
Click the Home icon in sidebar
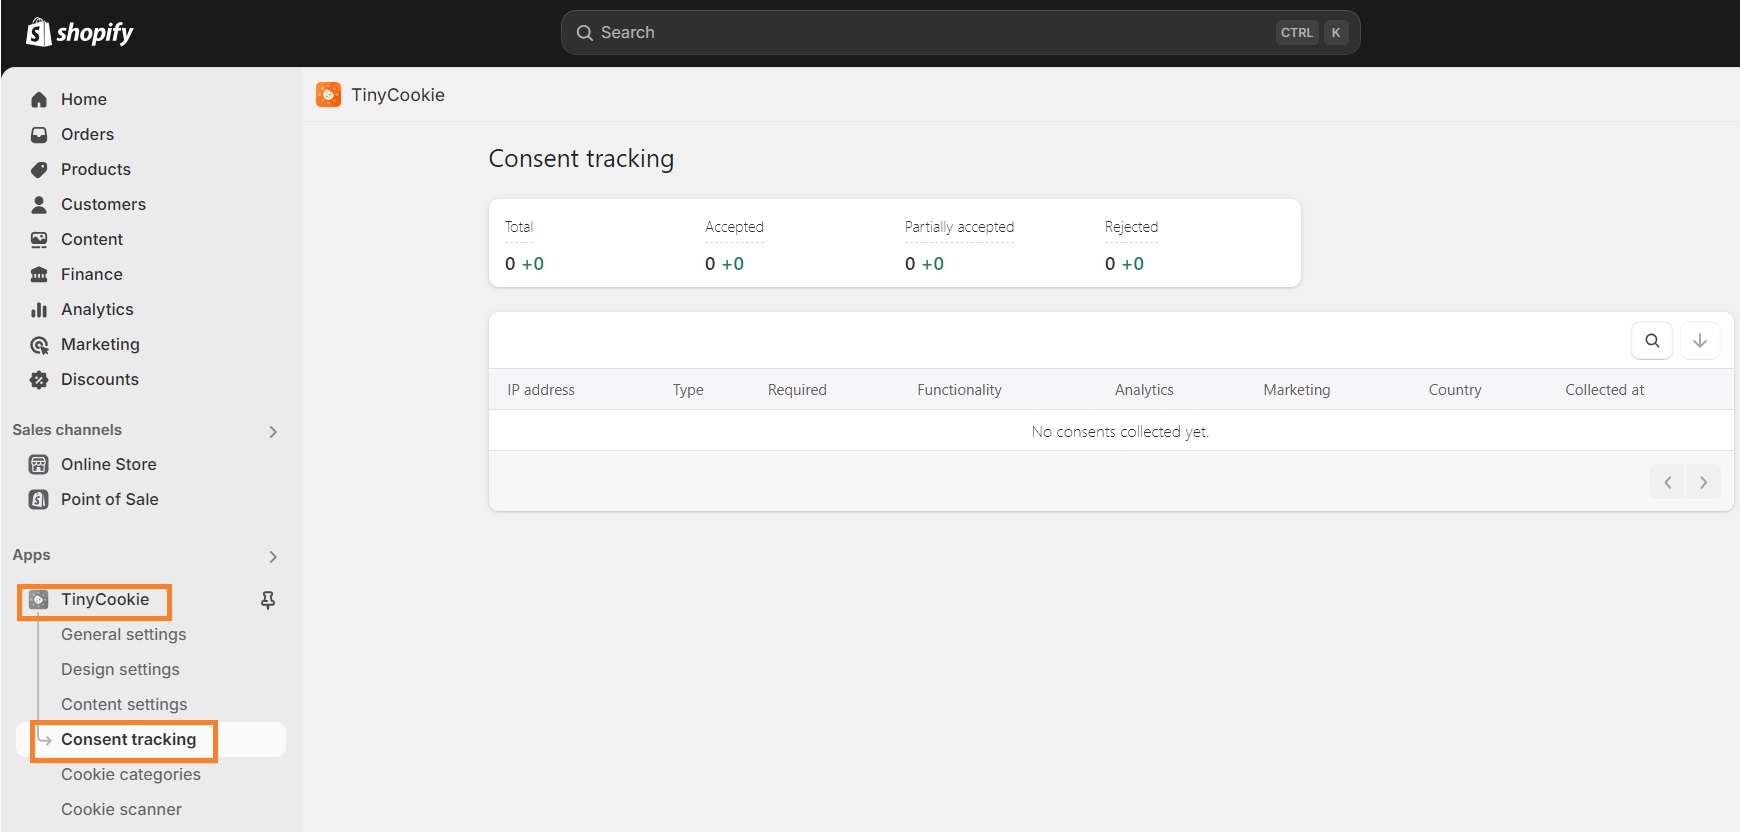39,99
